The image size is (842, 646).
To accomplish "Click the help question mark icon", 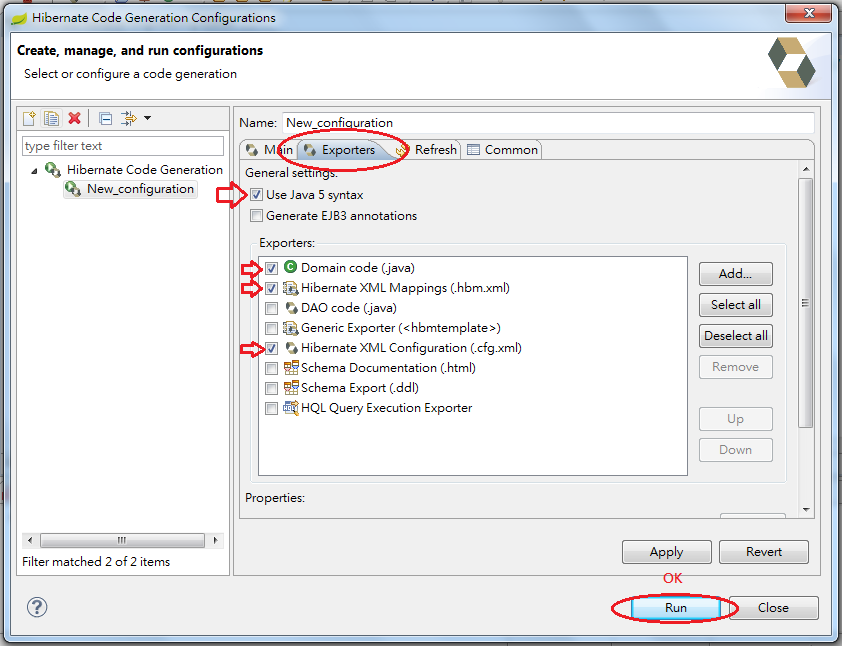I will (37, 607).
